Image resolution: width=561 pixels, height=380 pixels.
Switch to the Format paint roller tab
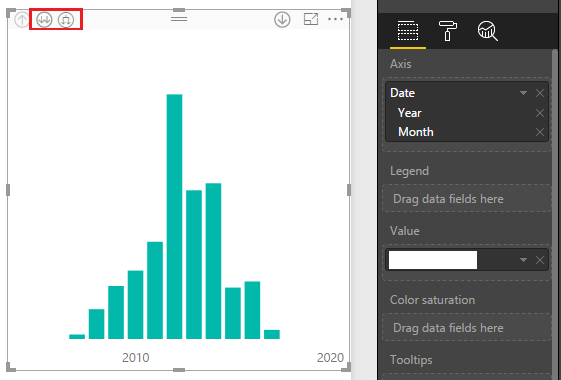[x=448, y=31]
